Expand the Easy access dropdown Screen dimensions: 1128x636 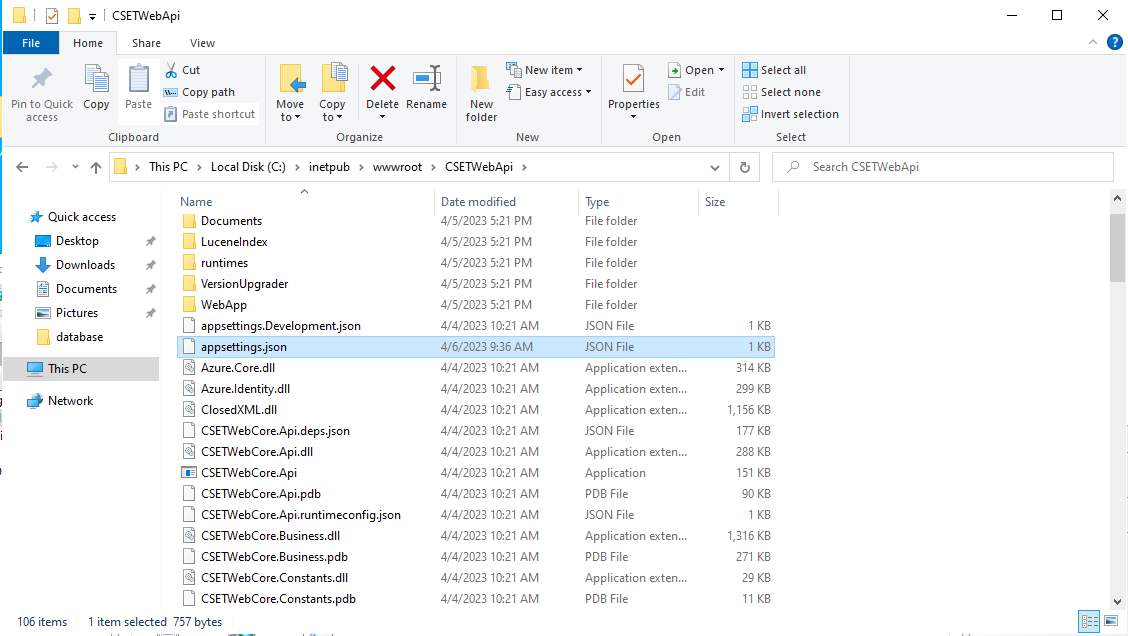pyautogui.click(x=549, y=92)
